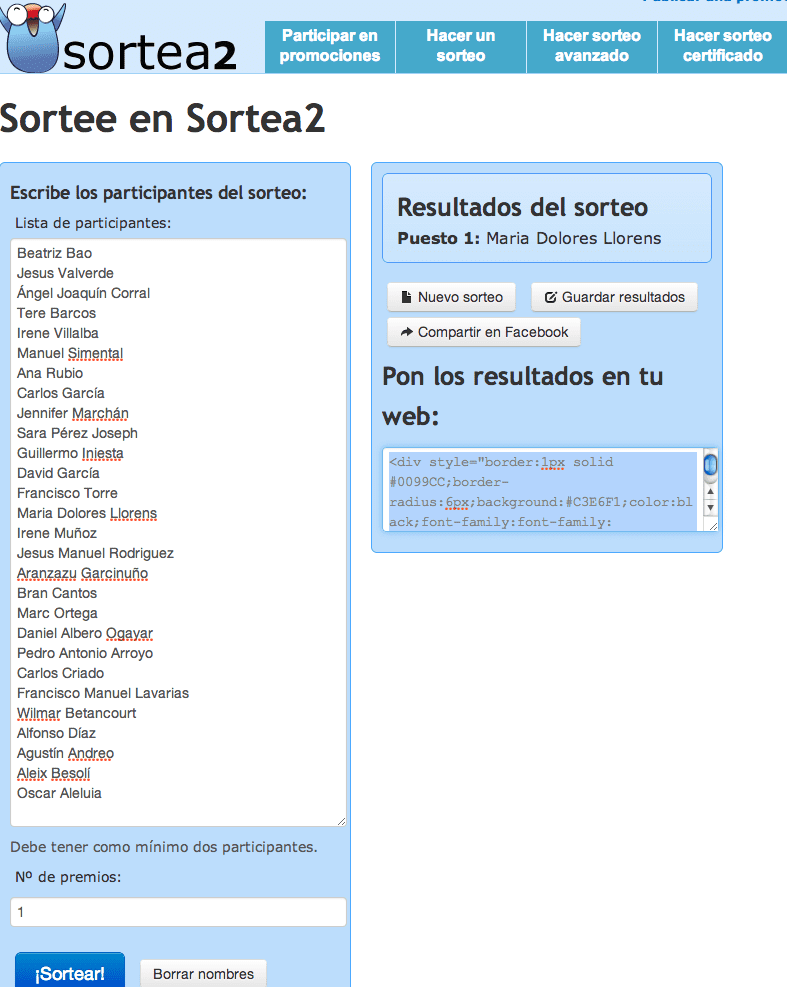Viewport: 787px width, 987px height.
Task: Click the name 'Alfonso Díaz'
Action: click(x=57, y=734)
